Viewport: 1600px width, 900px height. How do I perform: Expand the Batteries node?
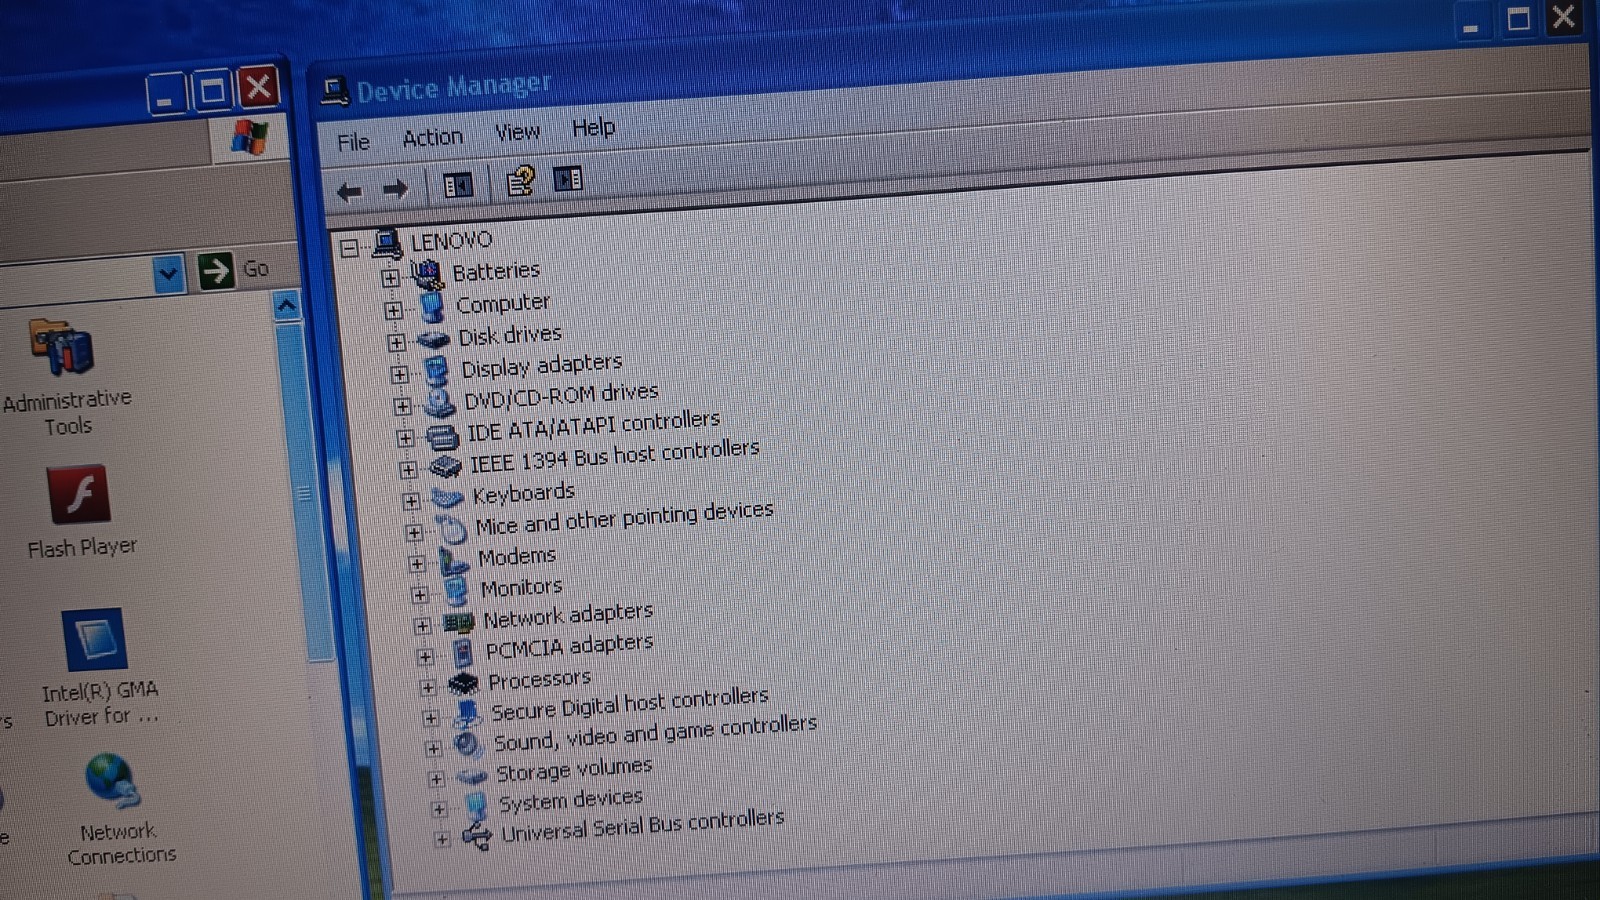point(390,278)
